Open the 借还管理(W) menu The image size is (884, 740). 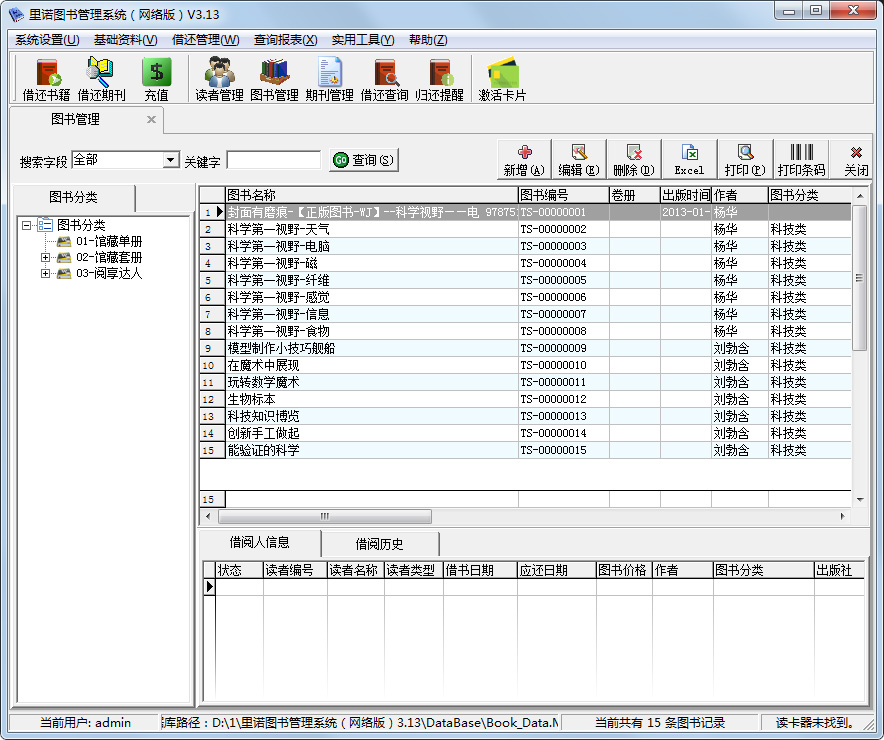pos(206,40)
